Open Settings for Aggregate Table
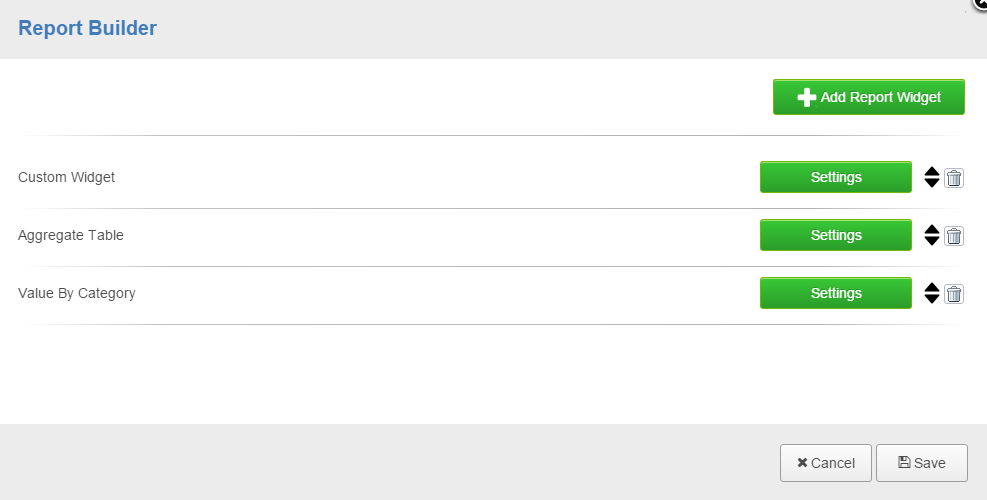987x500 pixels. [x=836, y=235]
